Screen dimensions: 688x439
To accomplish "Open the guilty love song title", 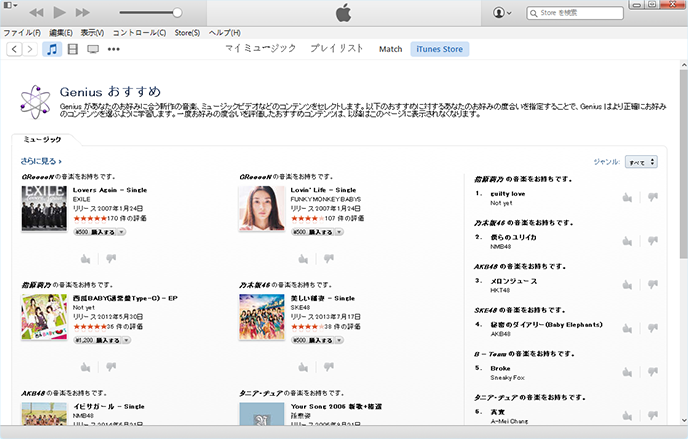I will click(508, 193).
